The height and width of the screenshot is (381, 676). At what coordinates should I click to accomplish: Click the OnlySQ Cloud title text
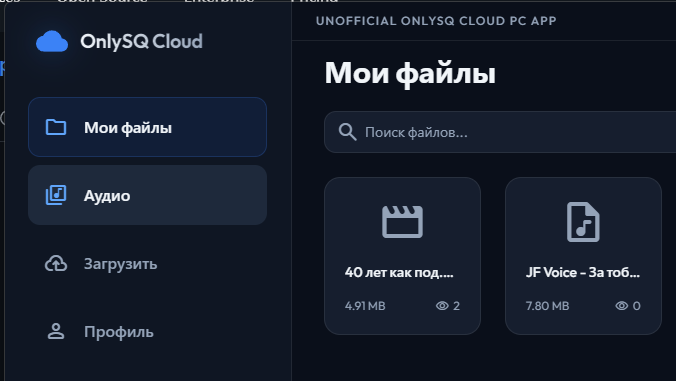(x=141, y=41)
